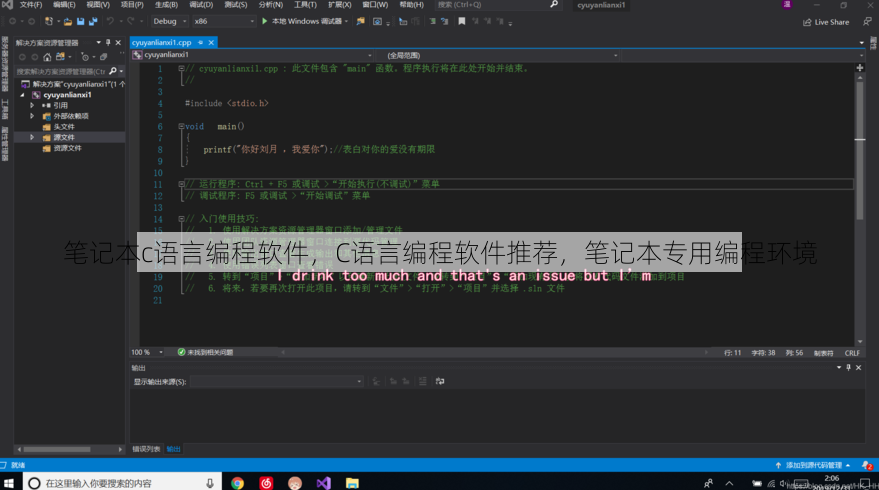Open the 工具(T) menu
The width and height of the screenshot is (879, 490).
(x=305, y=4)
